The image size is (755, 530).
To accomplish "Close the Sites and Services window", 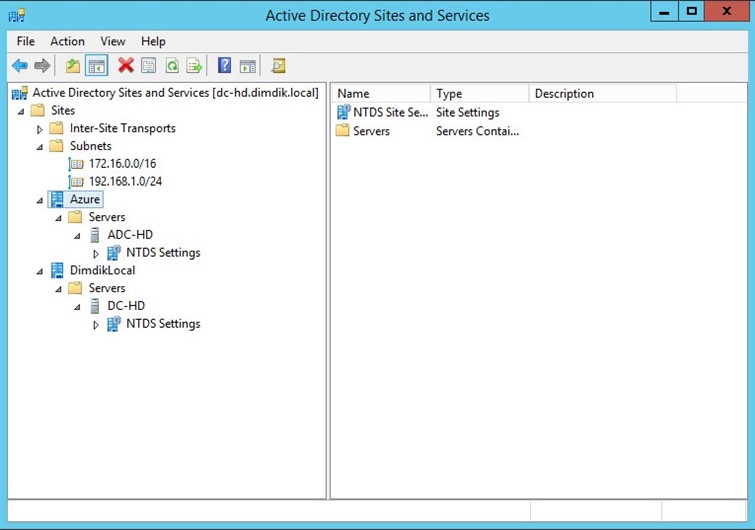I will pyautogui.click(x=727, y=12).
